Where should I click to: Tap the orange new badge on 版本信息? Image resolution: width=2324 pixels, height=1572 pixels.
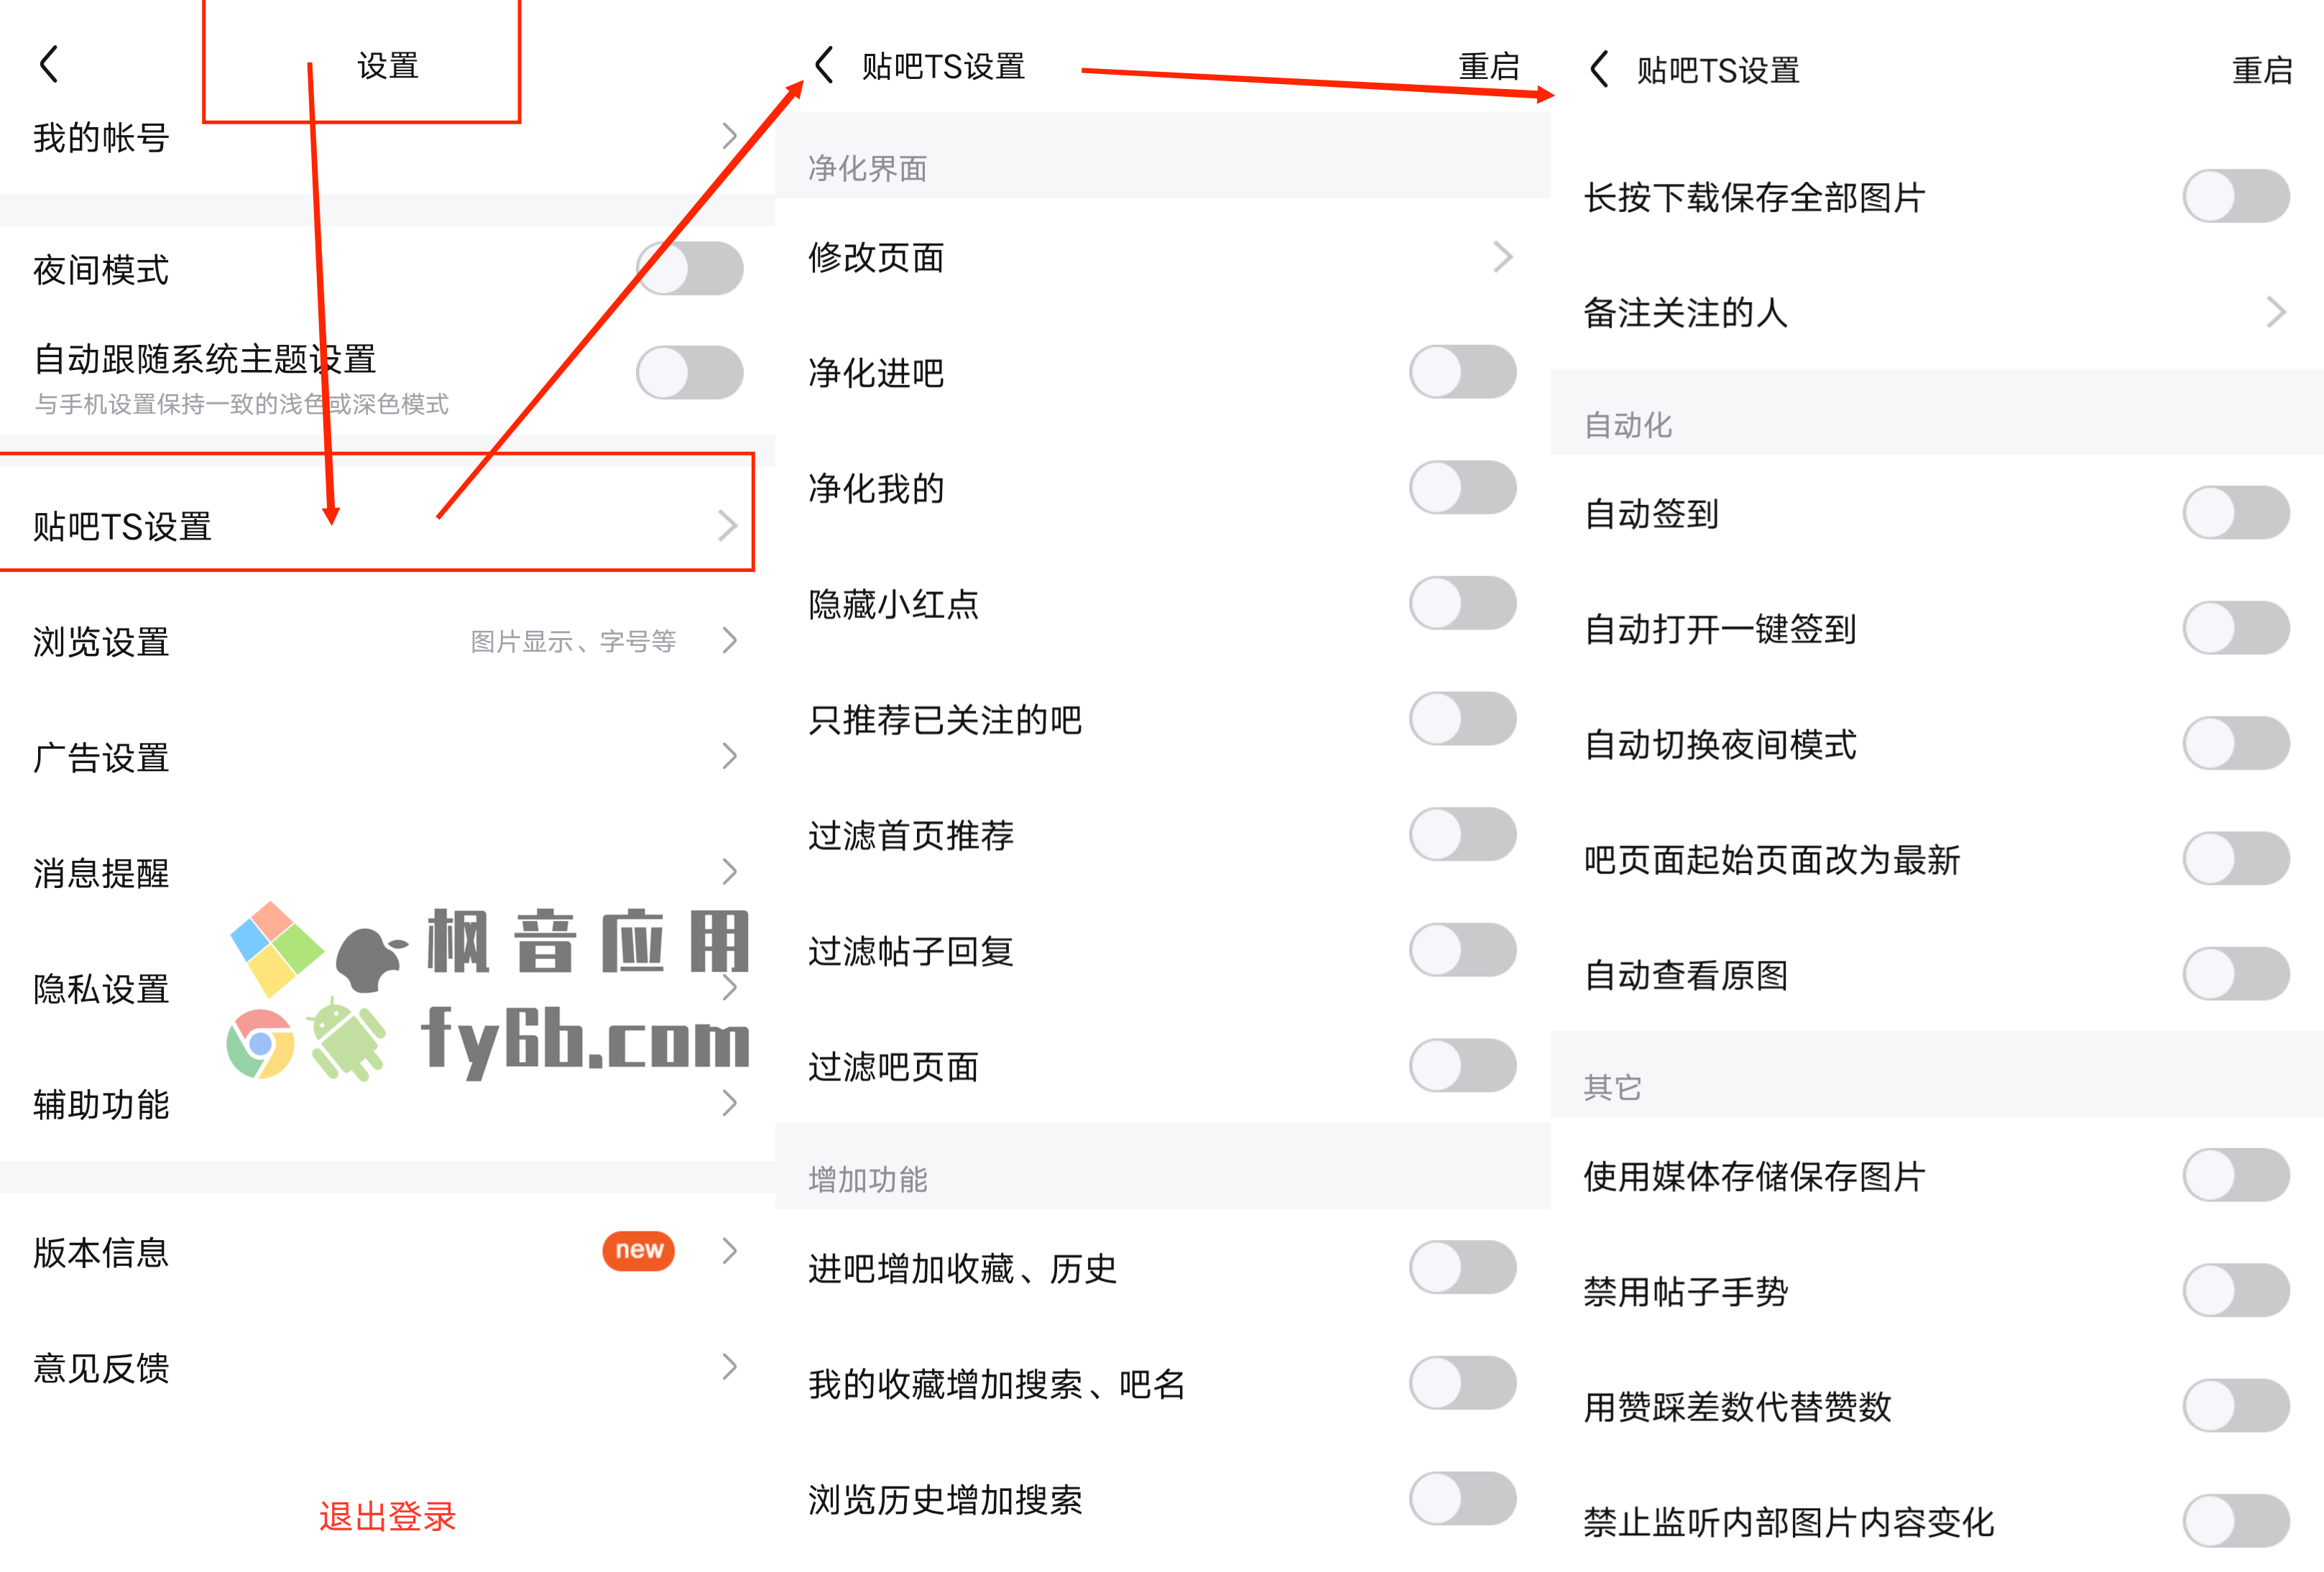pos(638,1250)
